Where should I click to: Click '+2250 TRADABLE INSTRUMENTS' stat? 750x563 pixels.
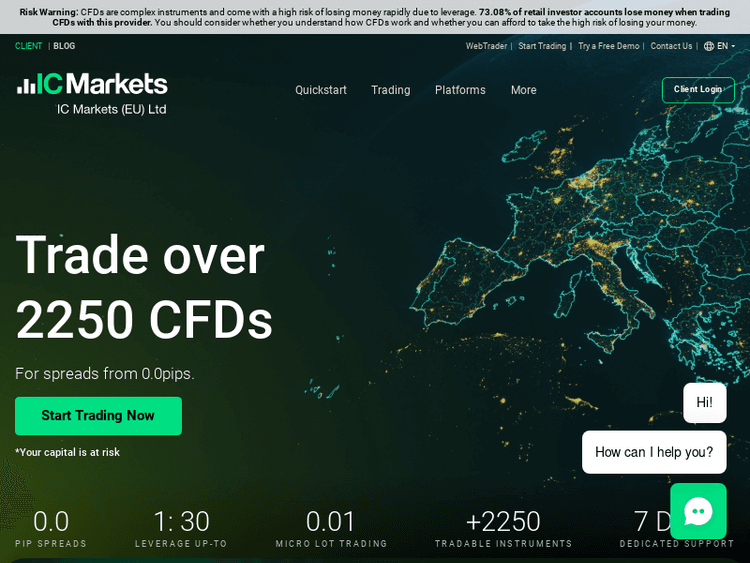[503, 528]
